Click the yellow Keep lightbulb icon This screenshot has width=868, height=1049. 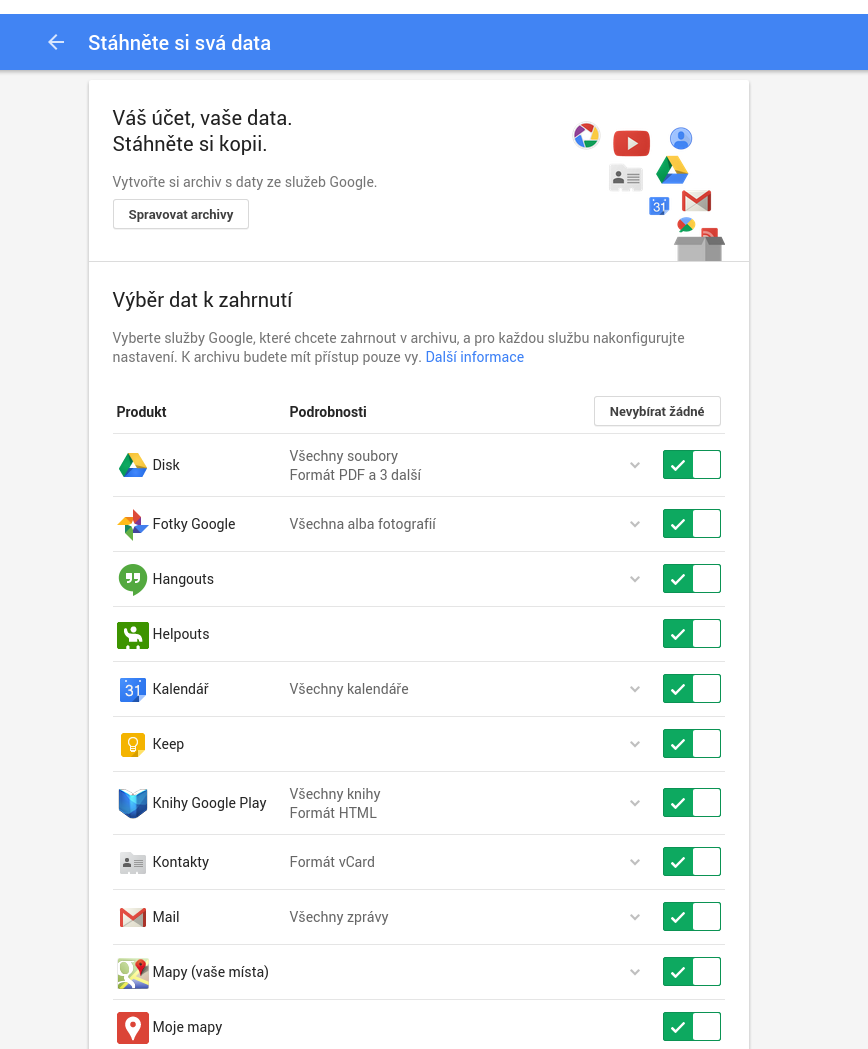coord(133,744)
